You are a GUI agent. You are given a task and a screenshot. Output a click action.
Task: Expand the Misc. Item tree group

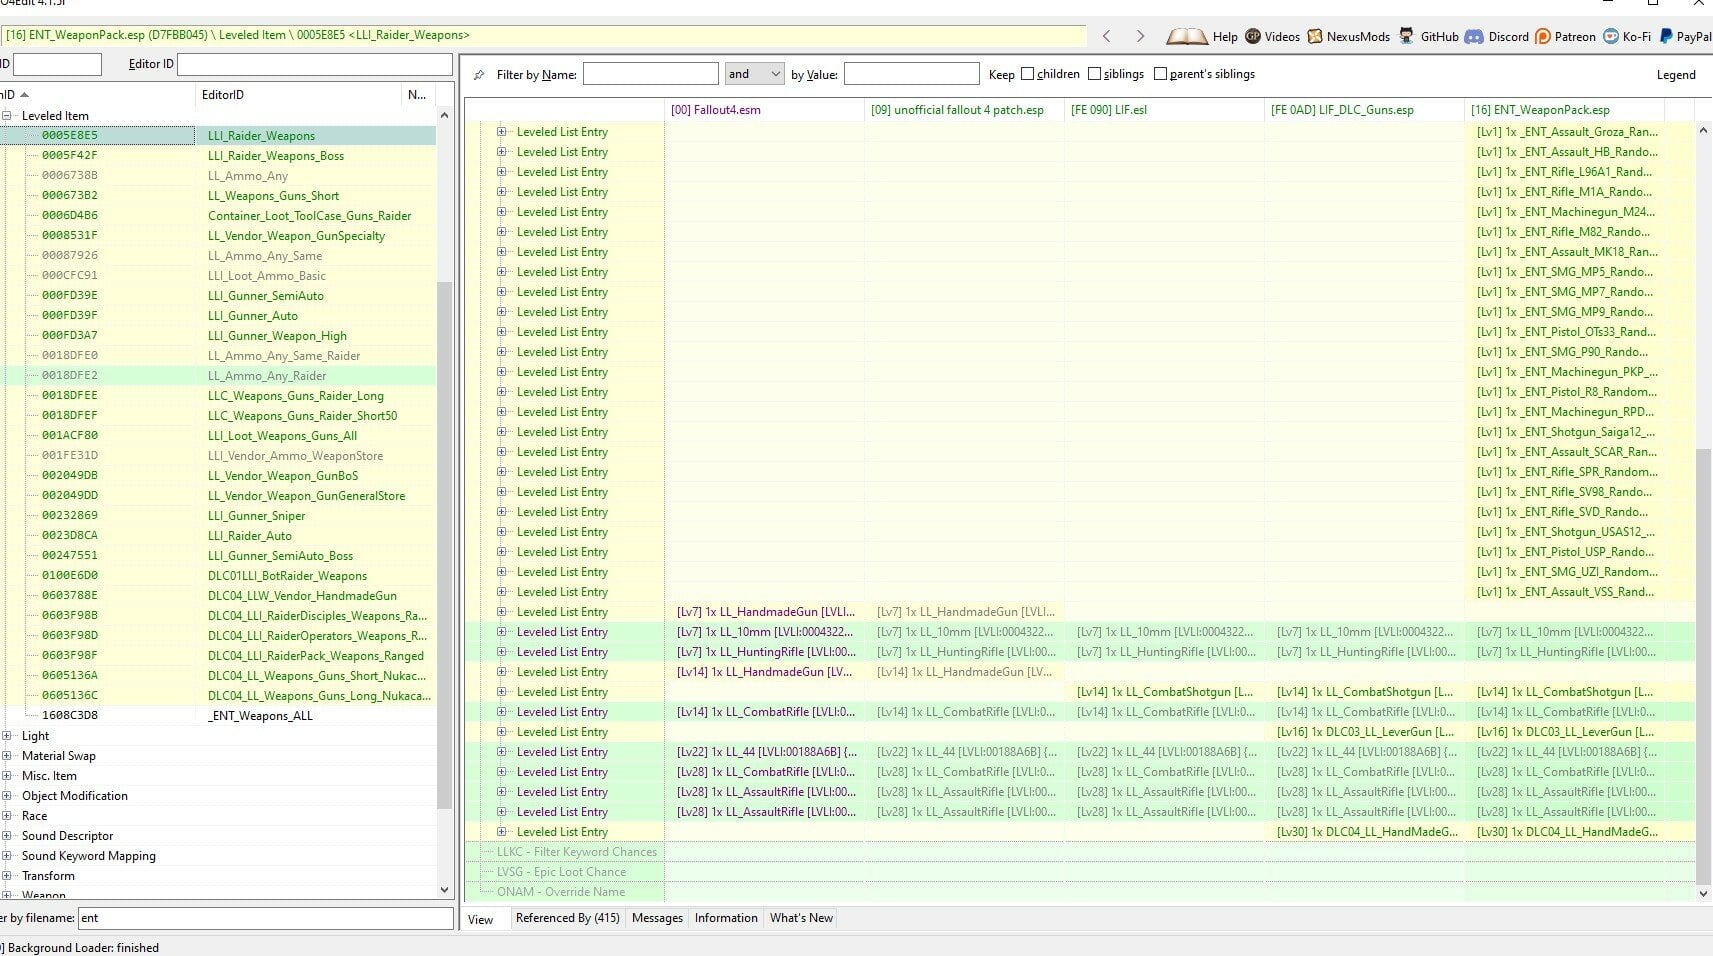coord(7,776)
